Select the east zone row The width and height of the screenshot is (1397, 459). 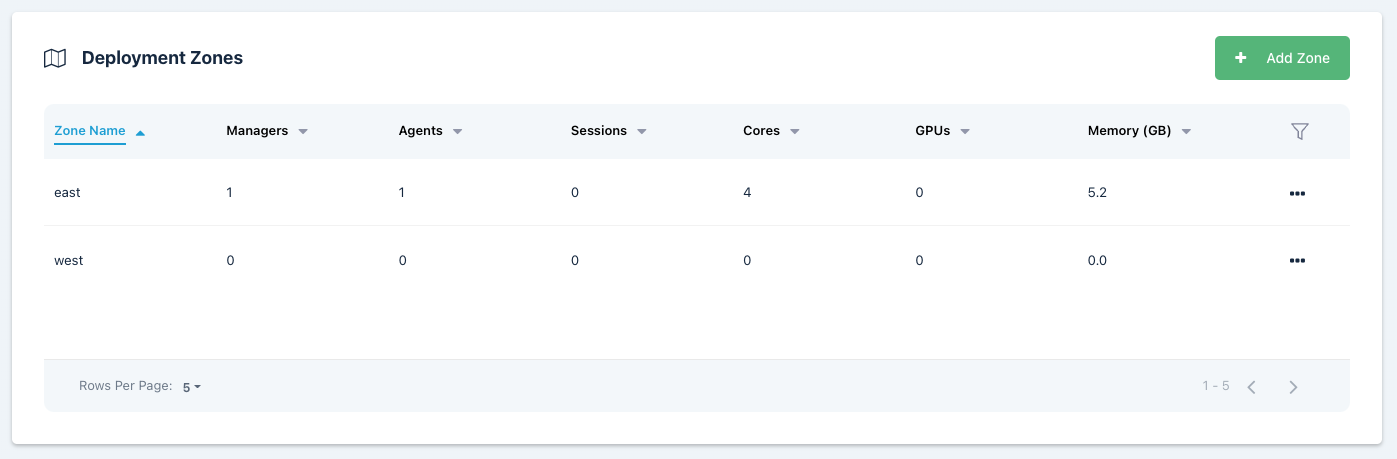pyautogui.click(x=67, y=193)
